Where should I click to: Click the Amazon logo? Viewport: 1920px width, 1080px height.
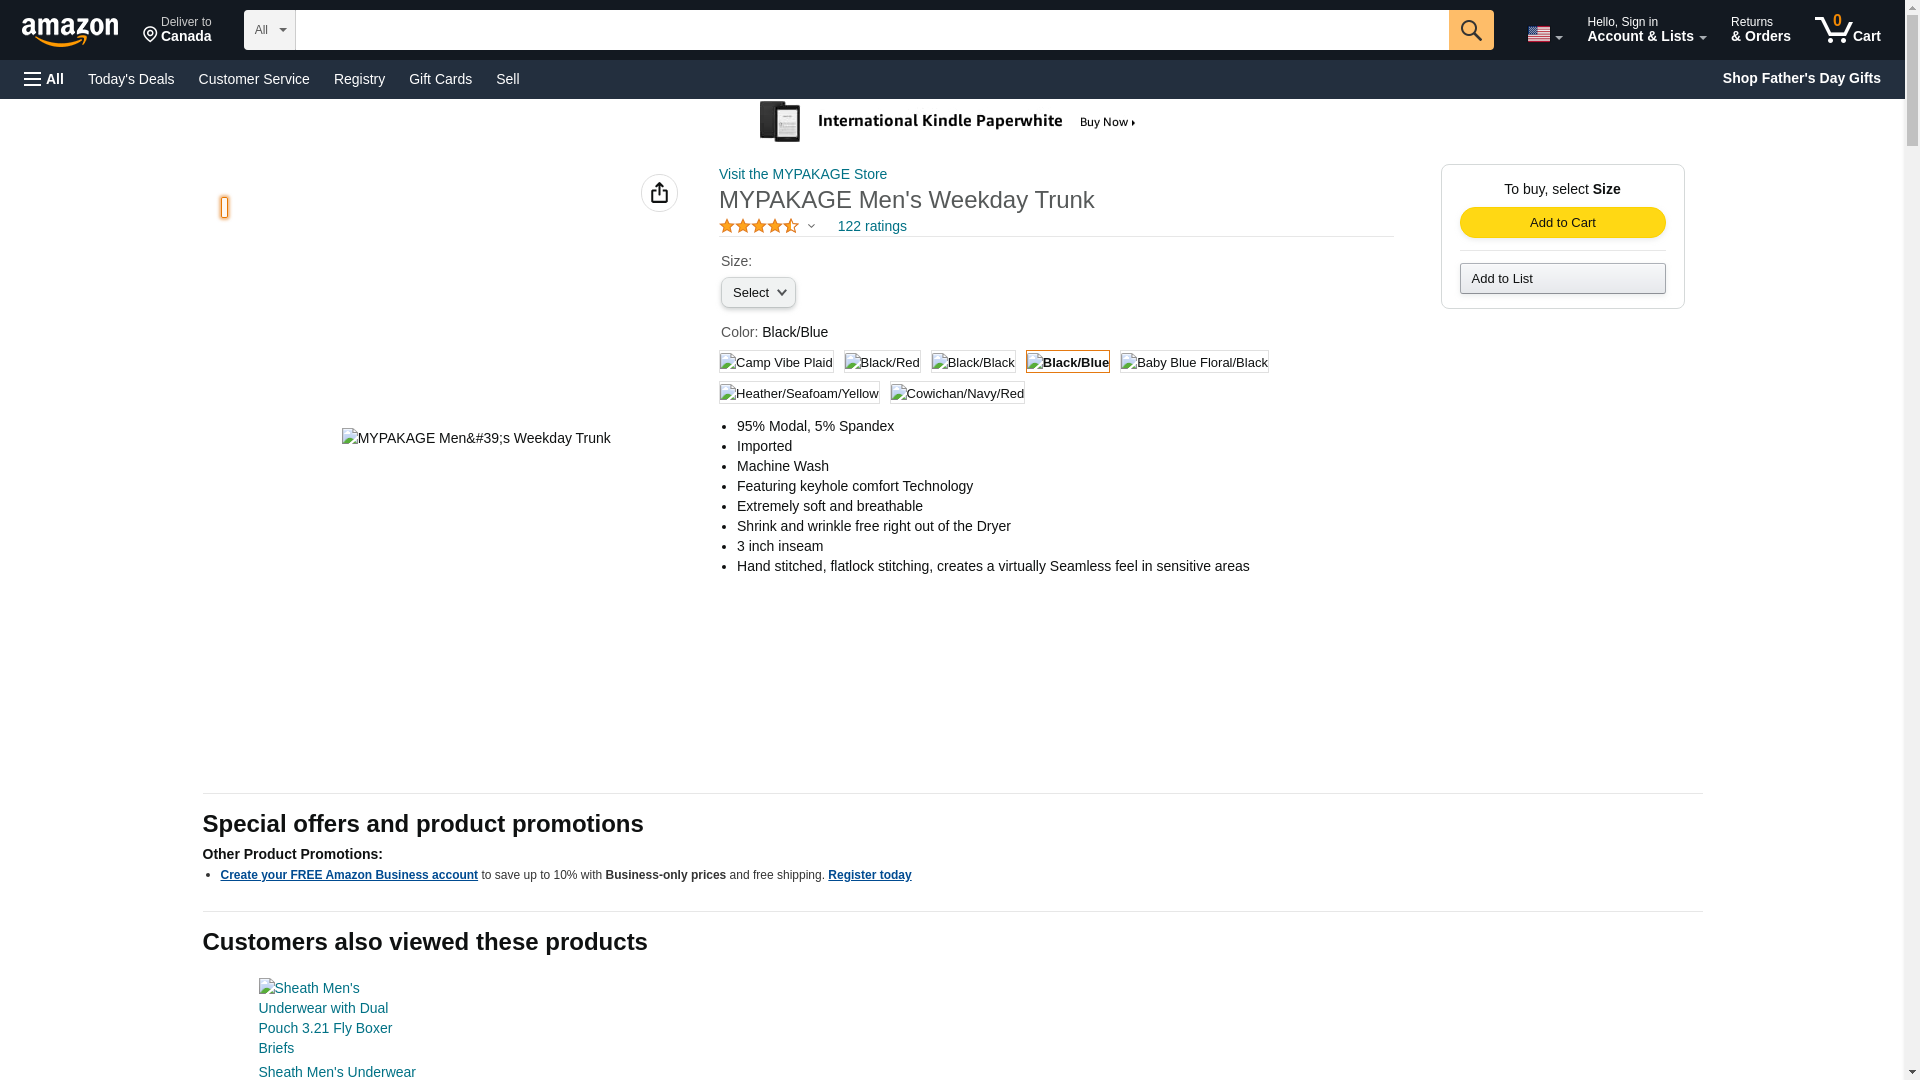point(70,30)
